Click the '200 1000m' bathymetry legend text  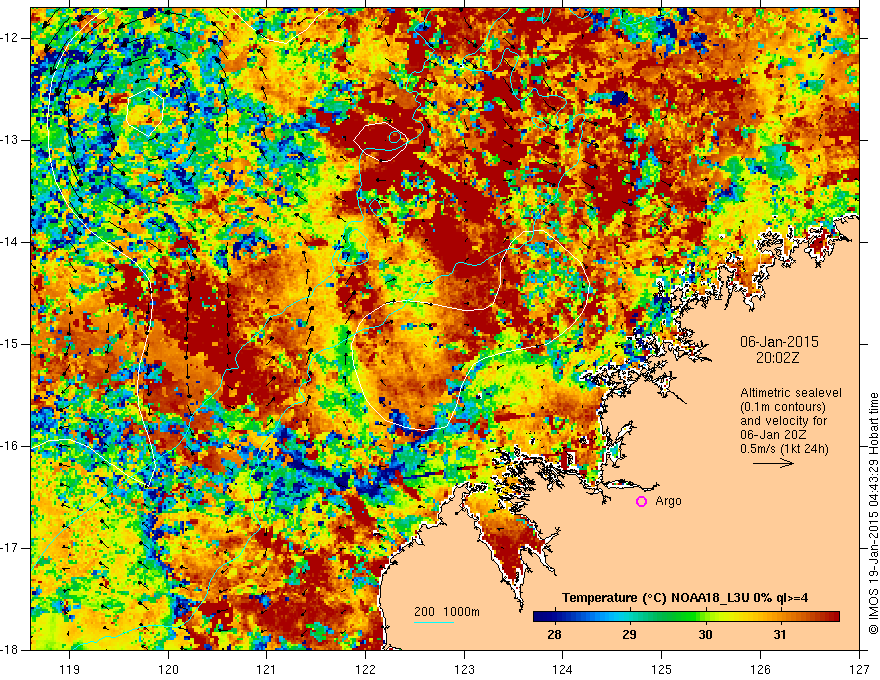click(x=447, y=612)
